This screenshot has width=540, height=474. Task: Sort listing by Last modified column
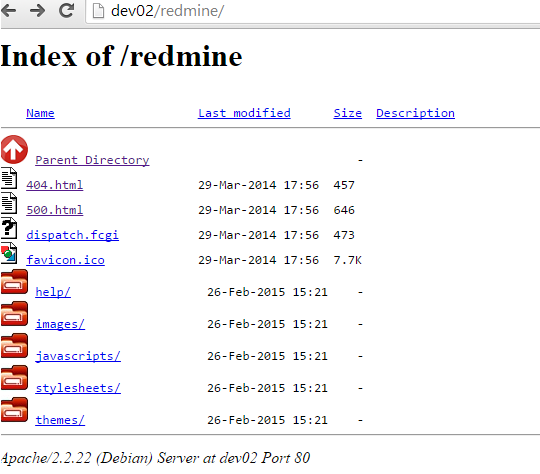[244, 113]
